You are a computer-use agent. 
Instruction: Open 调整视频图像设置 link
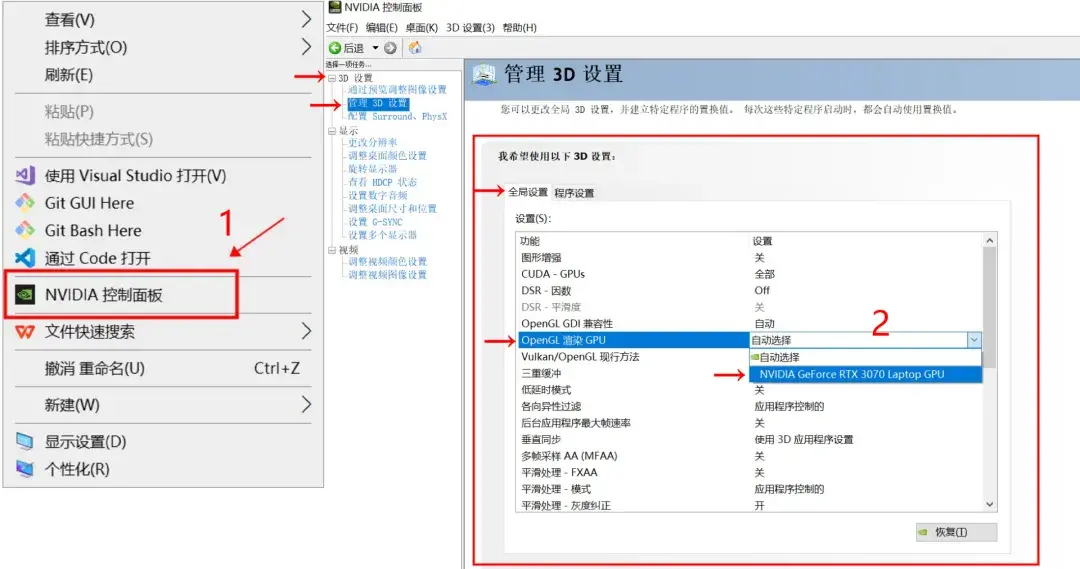[387, 274]
